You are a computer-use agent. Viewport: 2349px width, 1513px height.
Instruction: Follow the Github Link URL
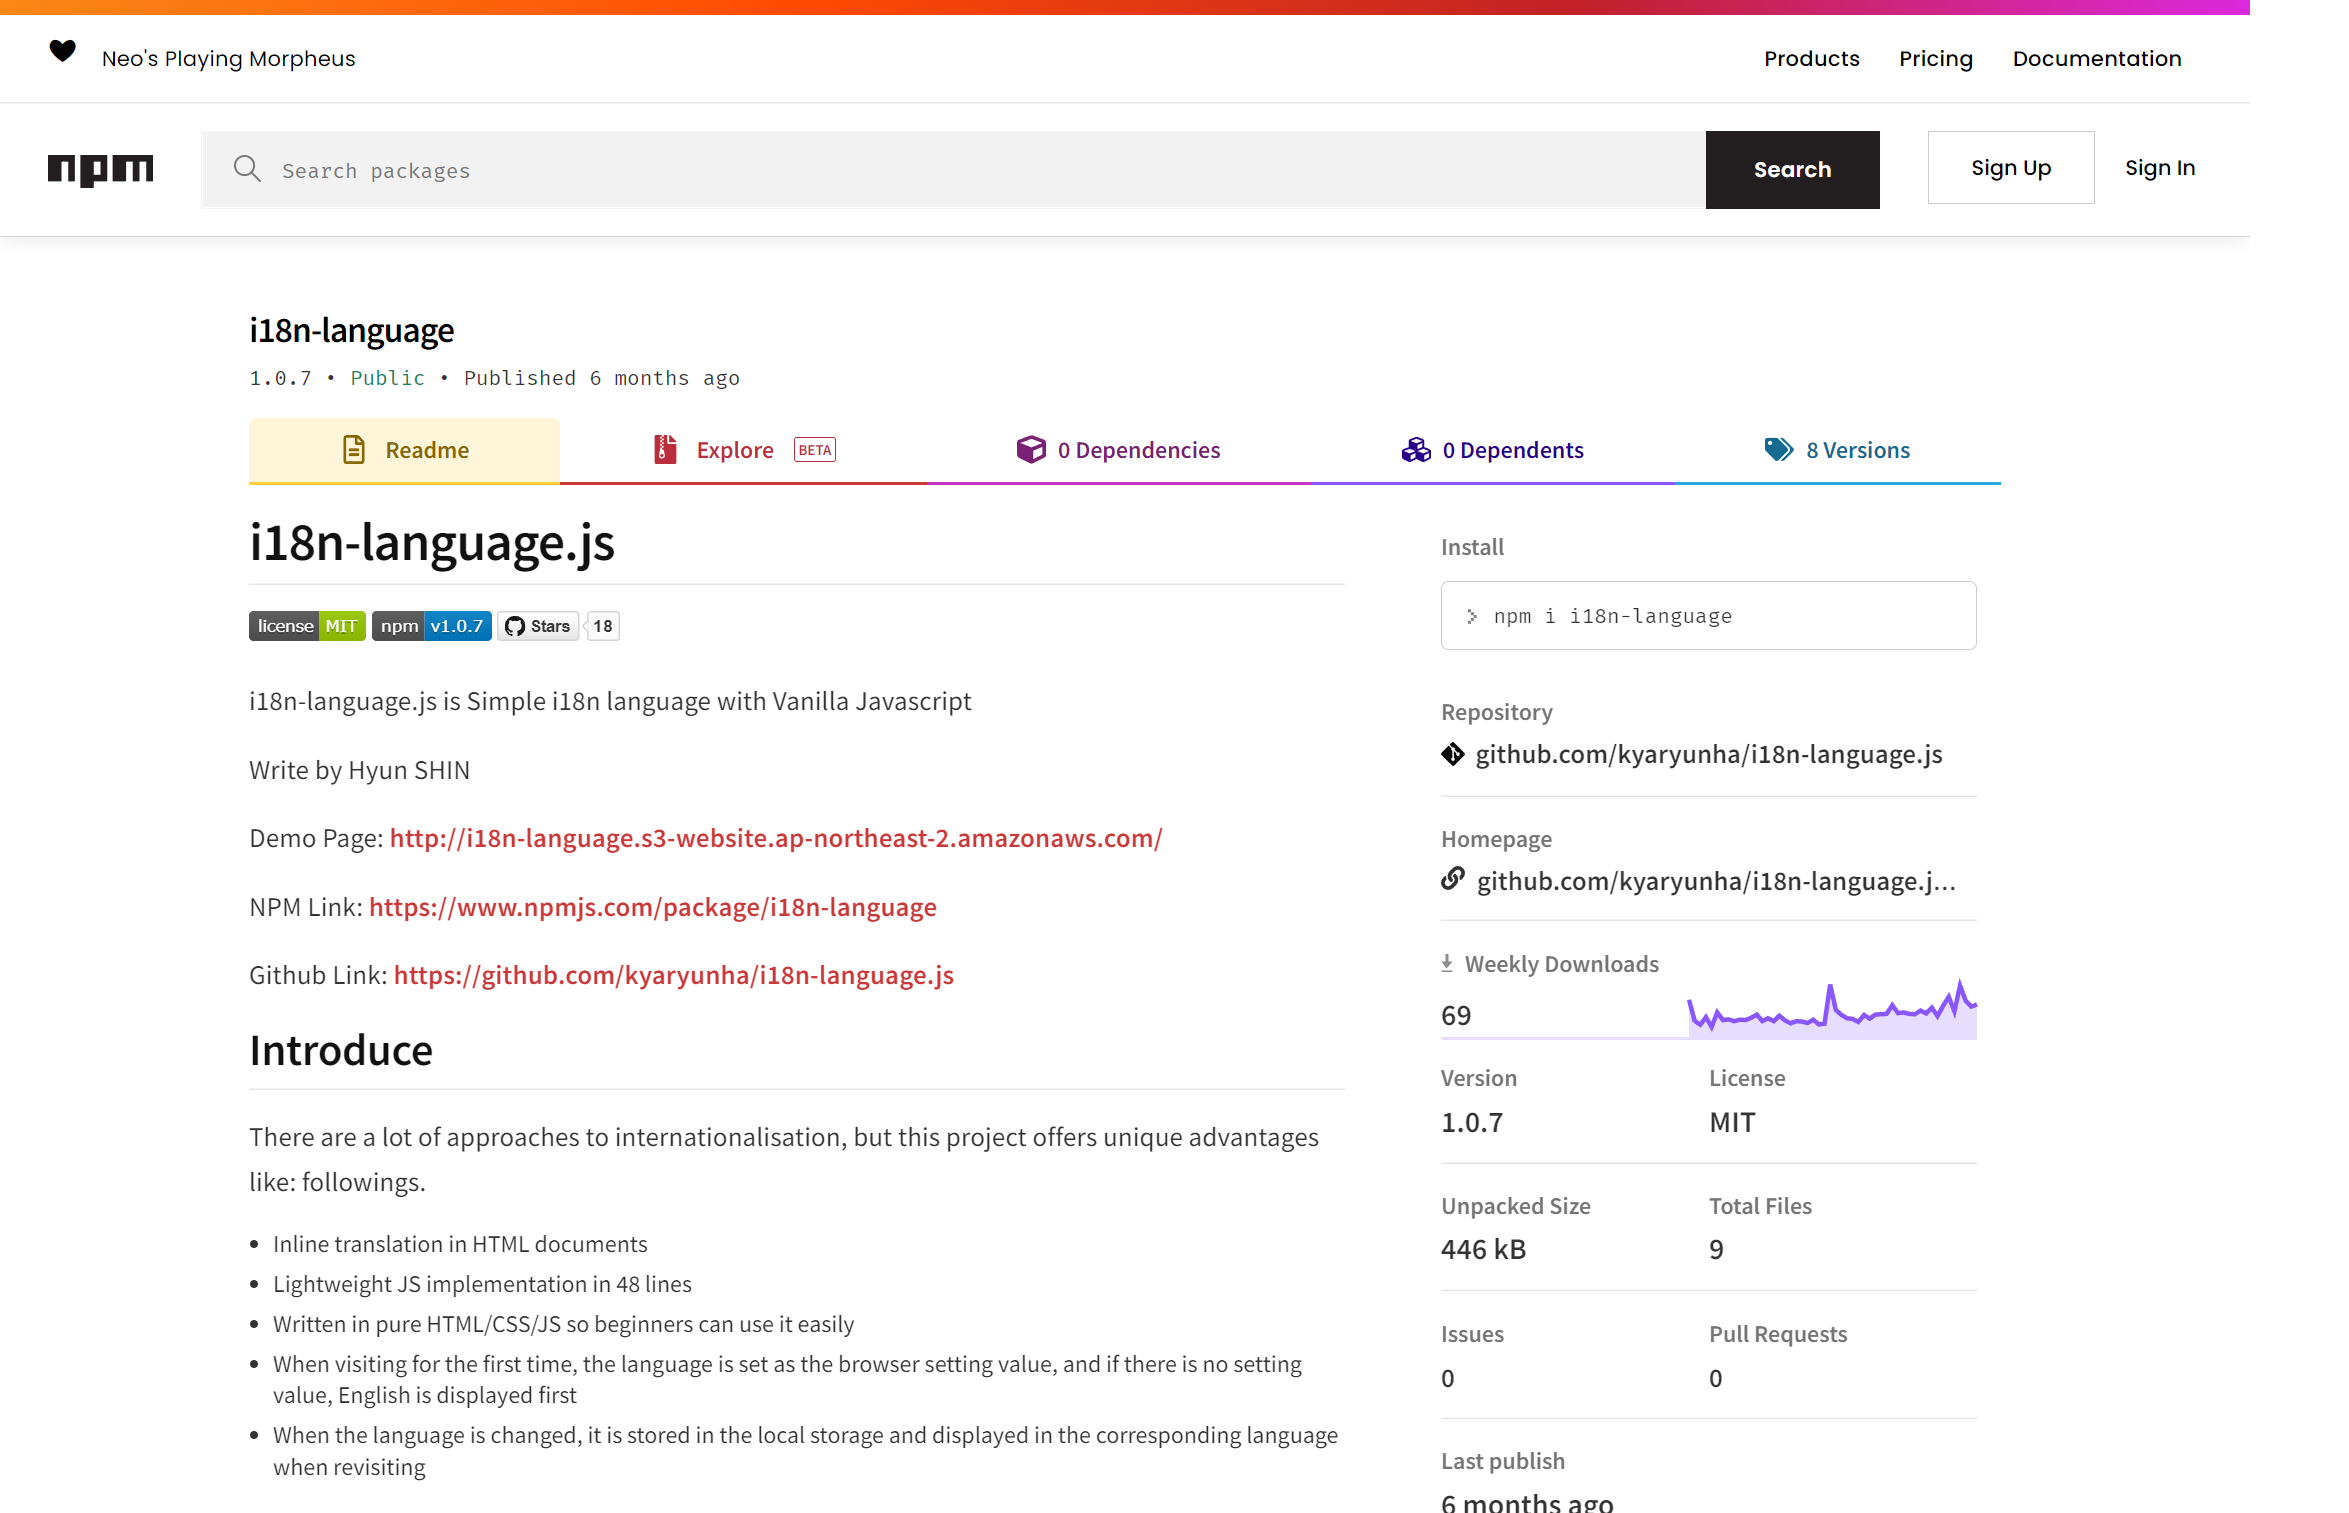[x=673, y=975]
